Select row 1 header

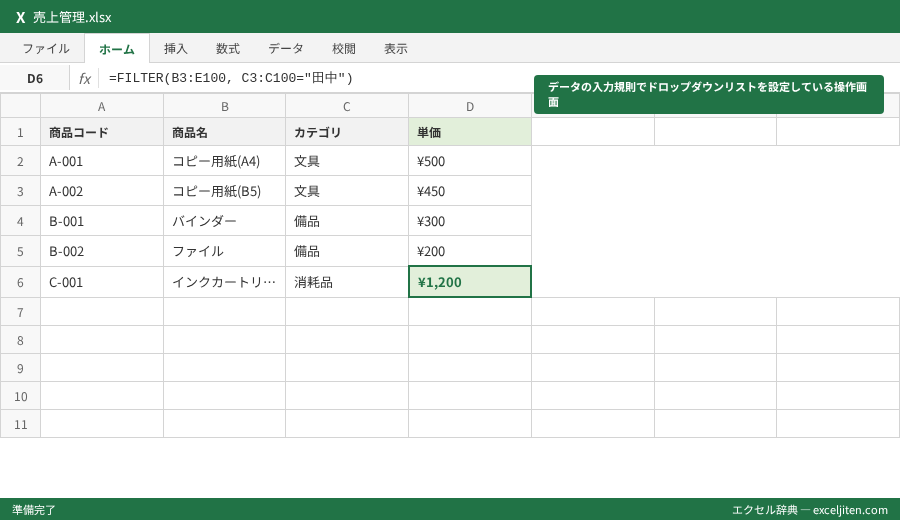click(20, 132)
